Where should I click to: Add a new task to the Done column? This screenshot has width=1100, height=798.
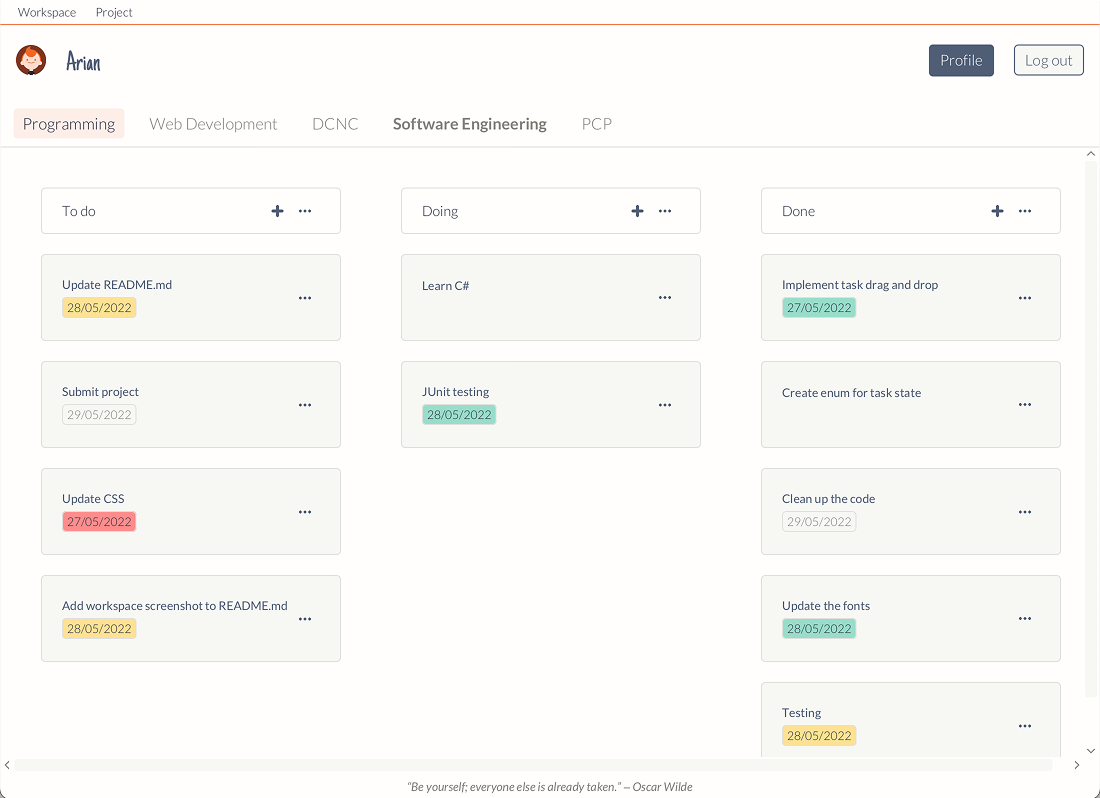[997, 211]
